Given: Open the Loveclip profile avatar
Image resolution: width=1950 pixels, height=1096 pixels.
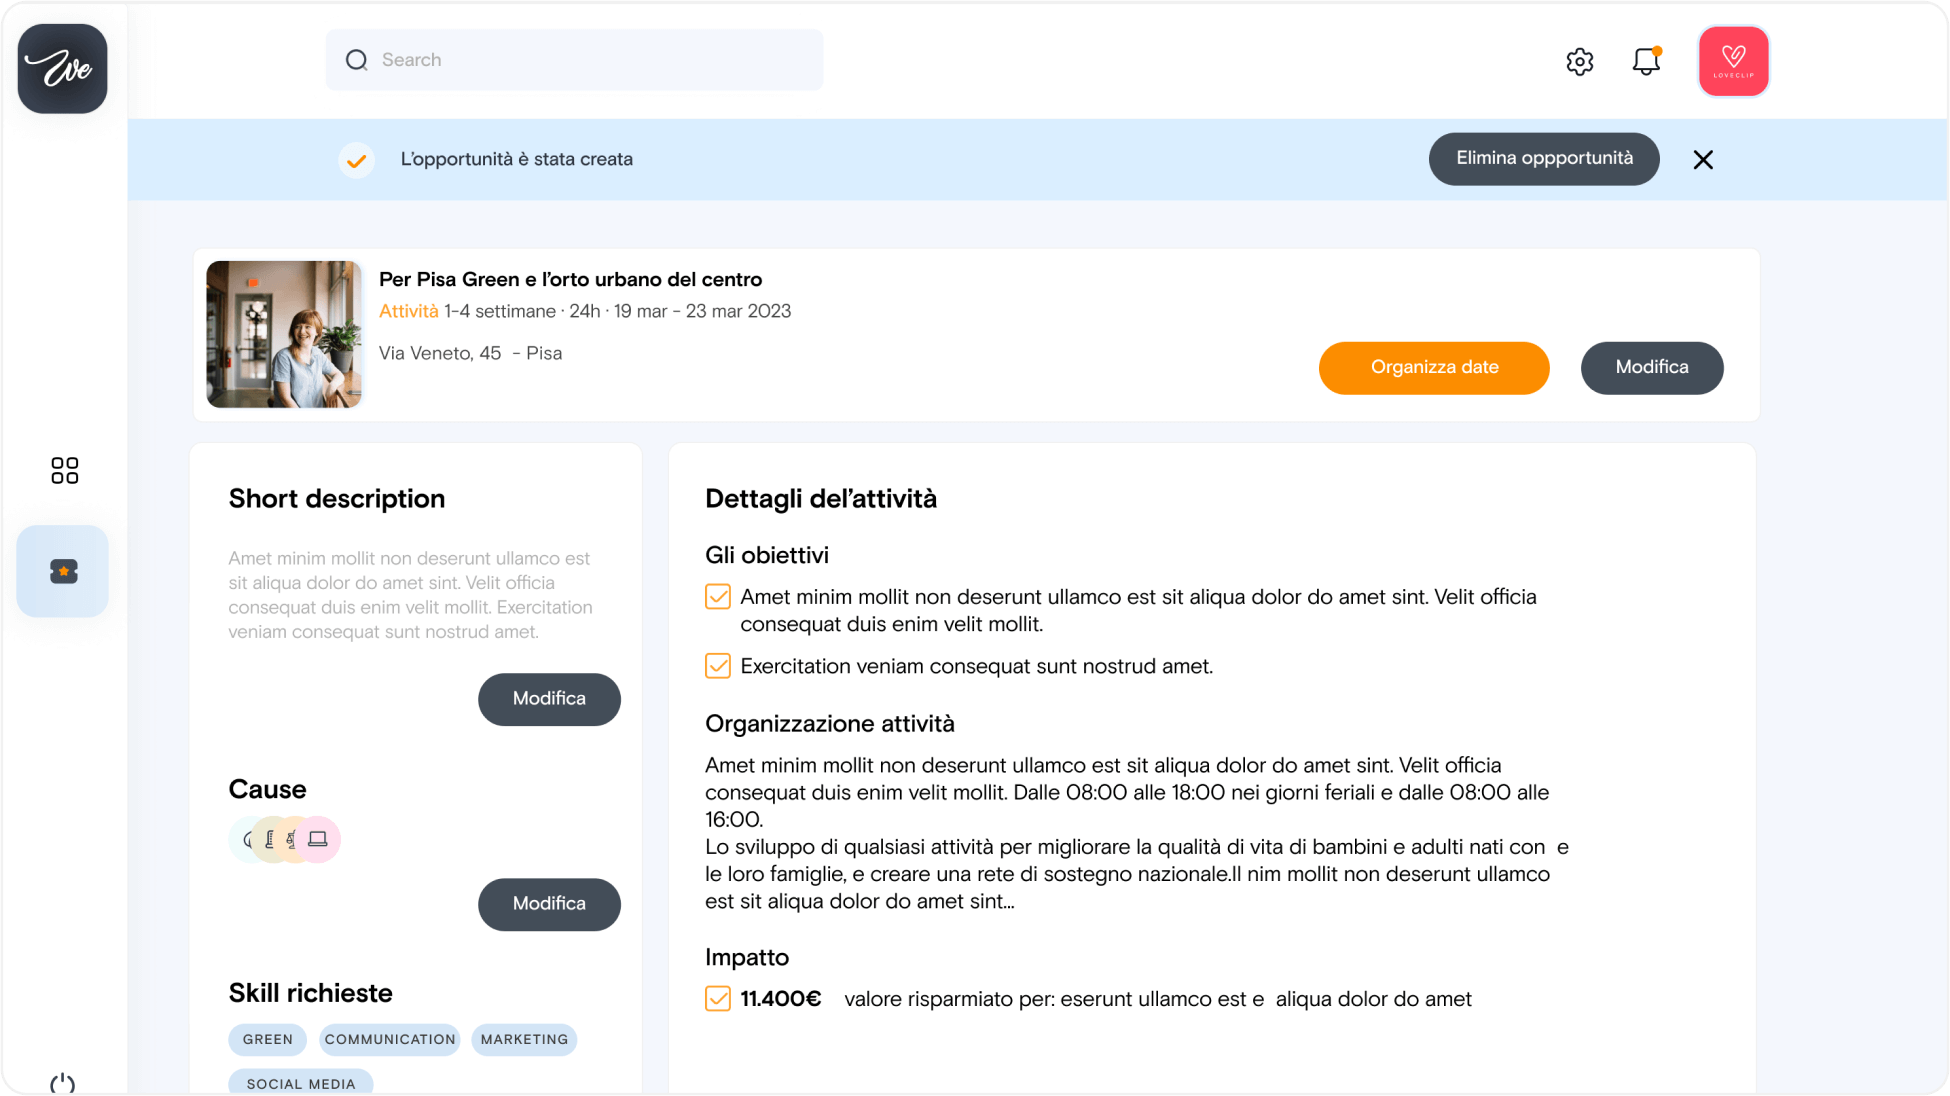Looking at the screenshot, I should click(x=1733, y=61).
